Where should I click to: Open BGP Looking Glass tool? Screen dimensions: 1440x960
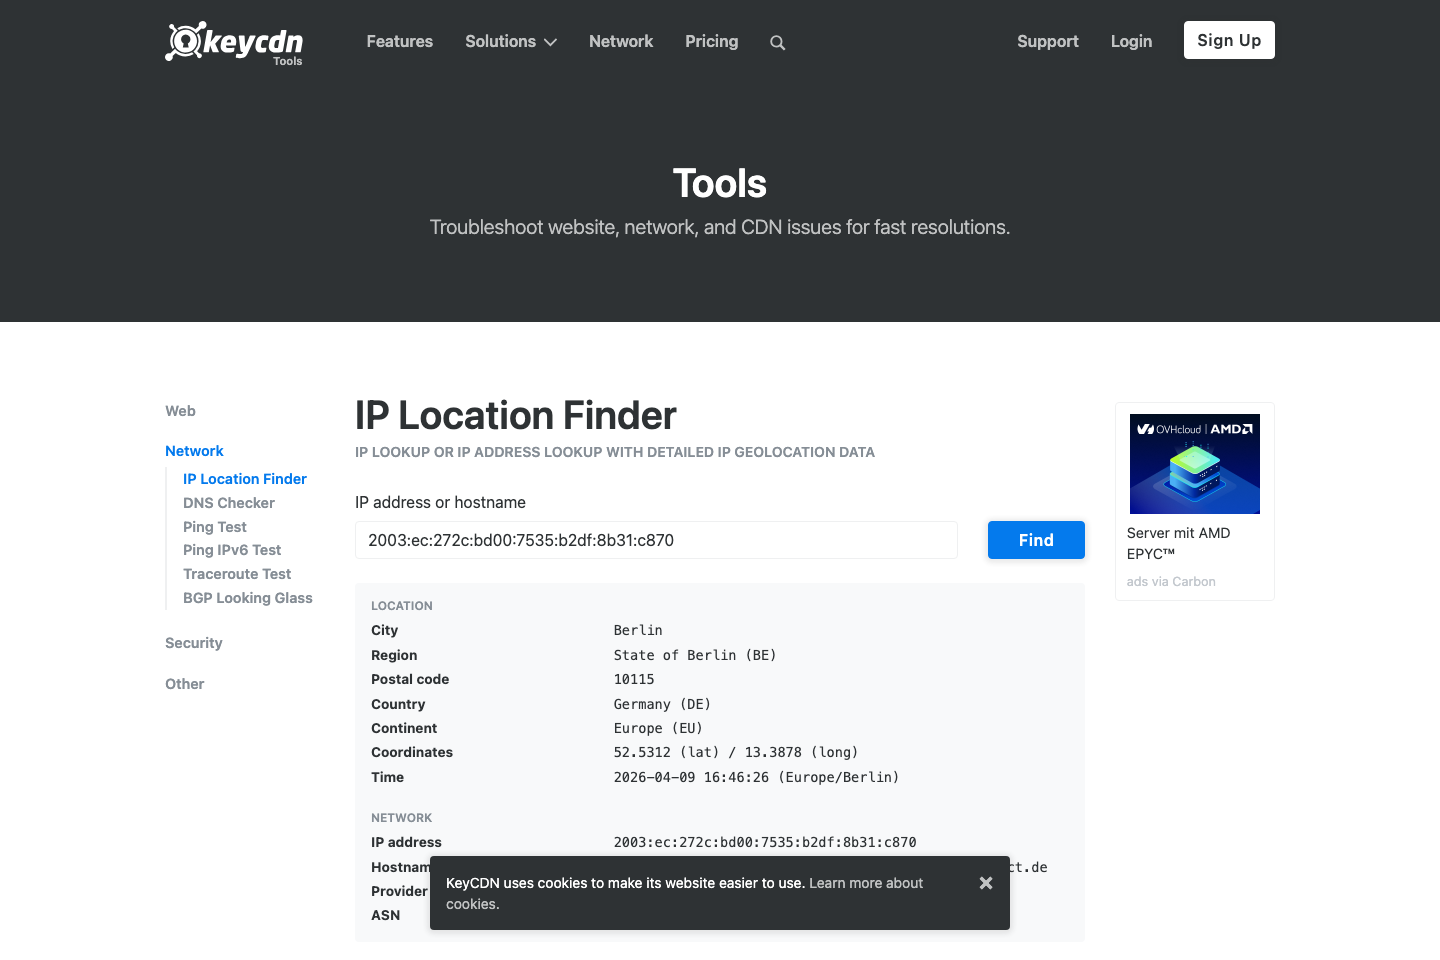click(247, 597)
